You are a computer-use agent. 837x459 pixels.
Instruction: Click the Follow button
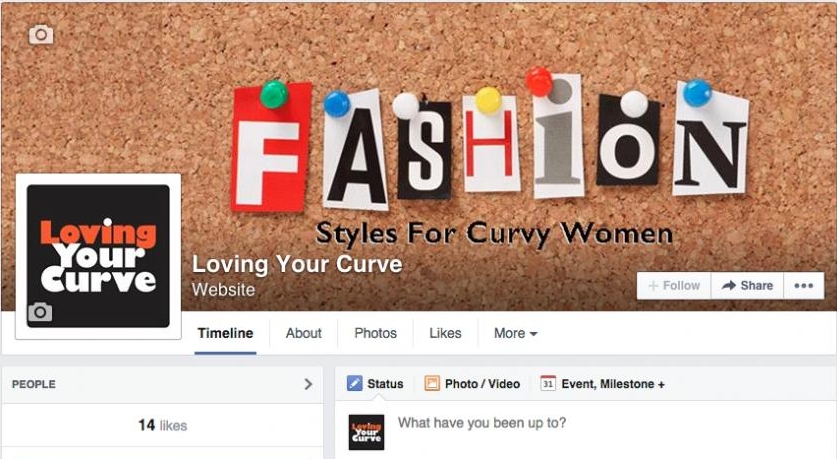coord(674,286)
